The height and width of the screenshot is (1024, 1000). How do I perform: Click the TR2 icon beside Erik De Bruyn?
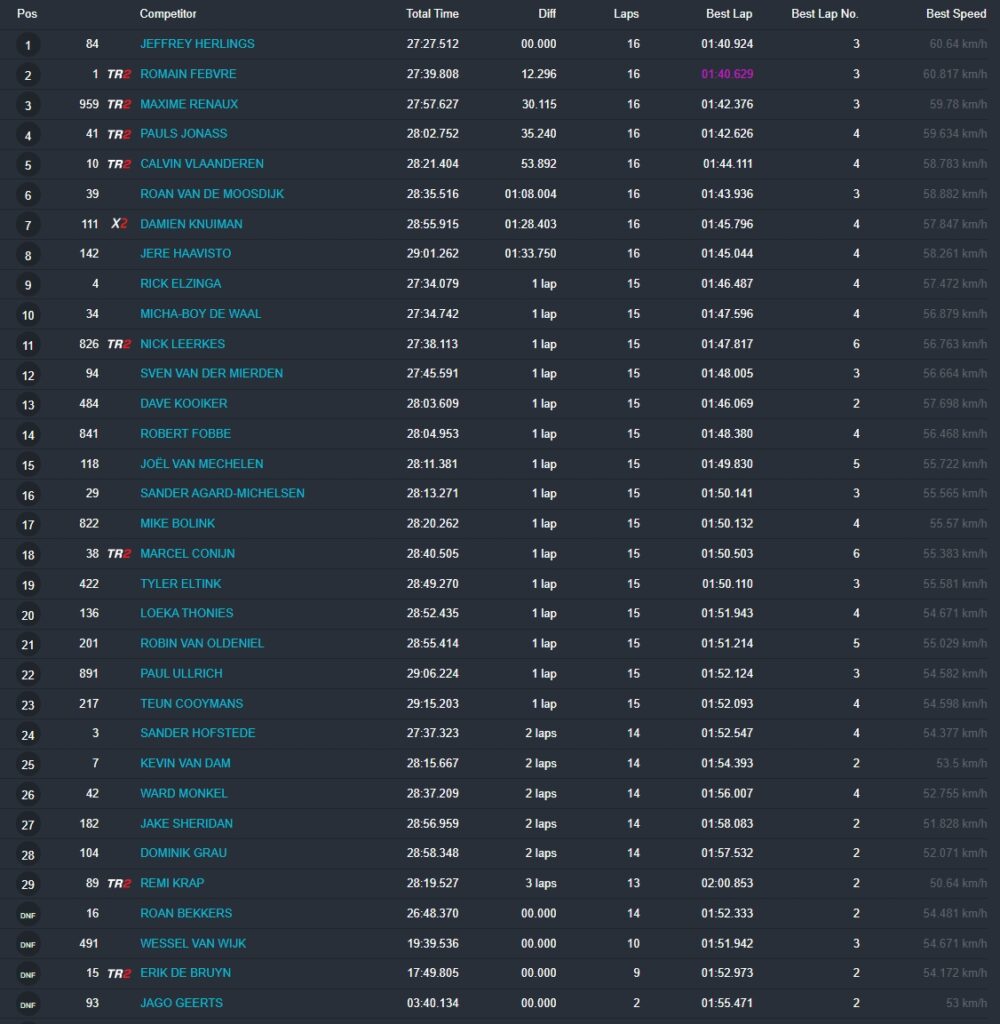[119, 974]
